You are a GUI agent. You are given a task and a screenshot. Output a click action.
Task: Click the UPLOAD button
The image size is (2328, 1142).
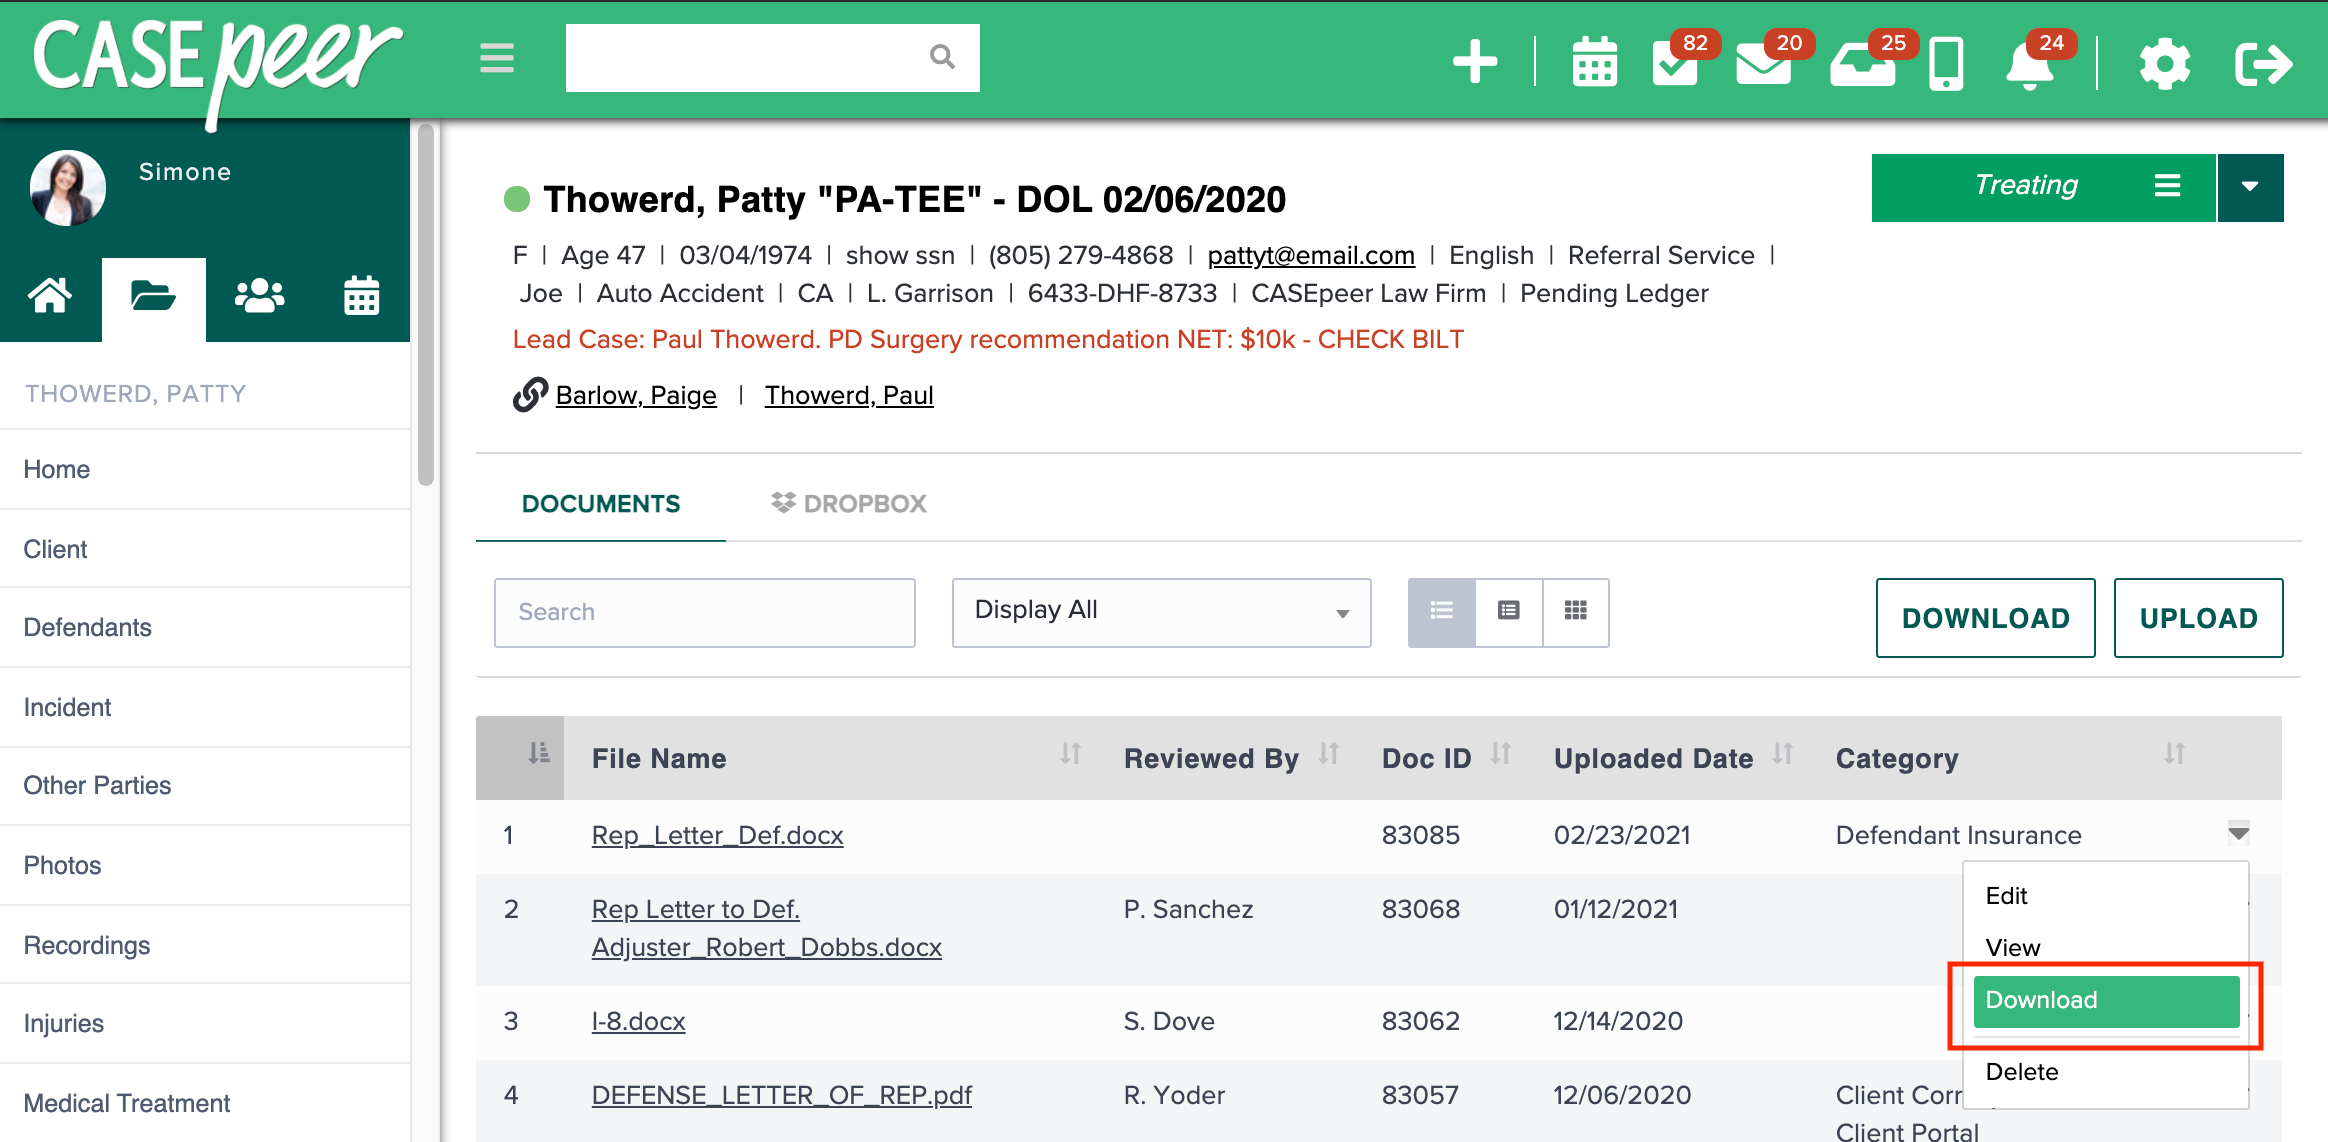pyautogui.click(x=2197, y=618)
